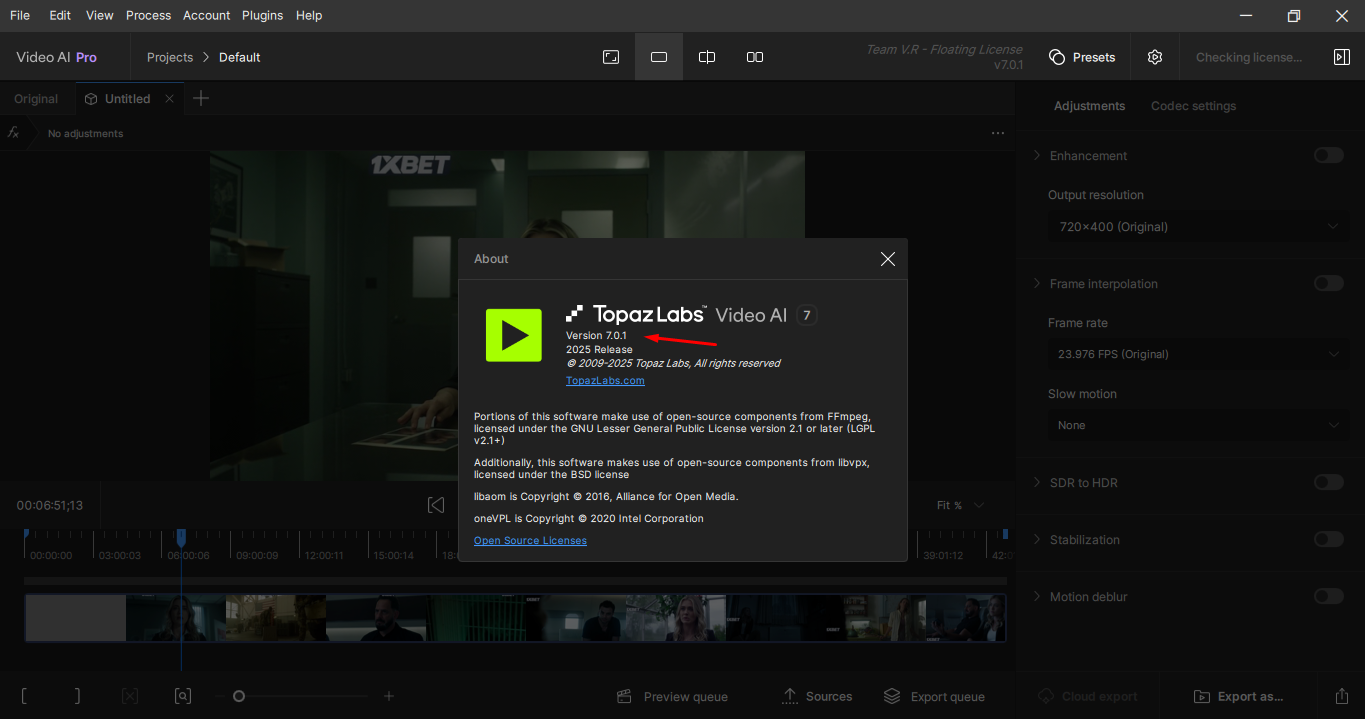Viewport: 1365px width, 719px height.
Task: Collapse the right sidebar panel icon
Action: point(1342,57)
